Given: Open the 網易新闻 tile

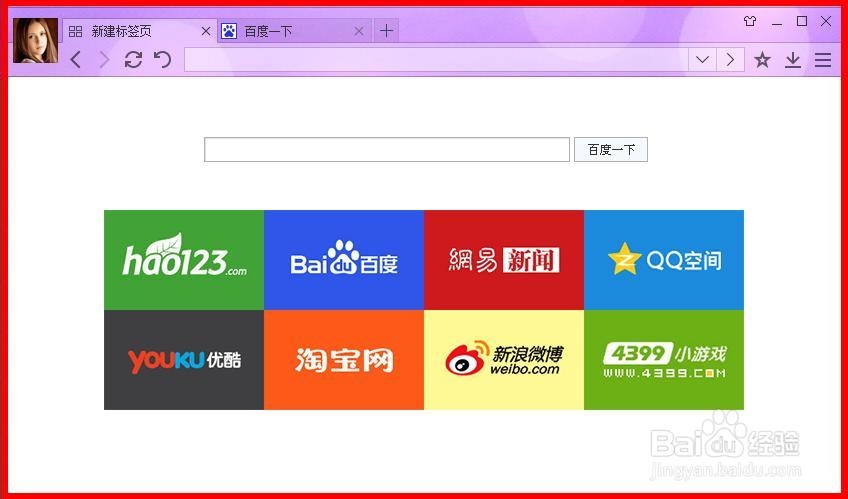Looking at the screenshot, I should pos(504,260).
